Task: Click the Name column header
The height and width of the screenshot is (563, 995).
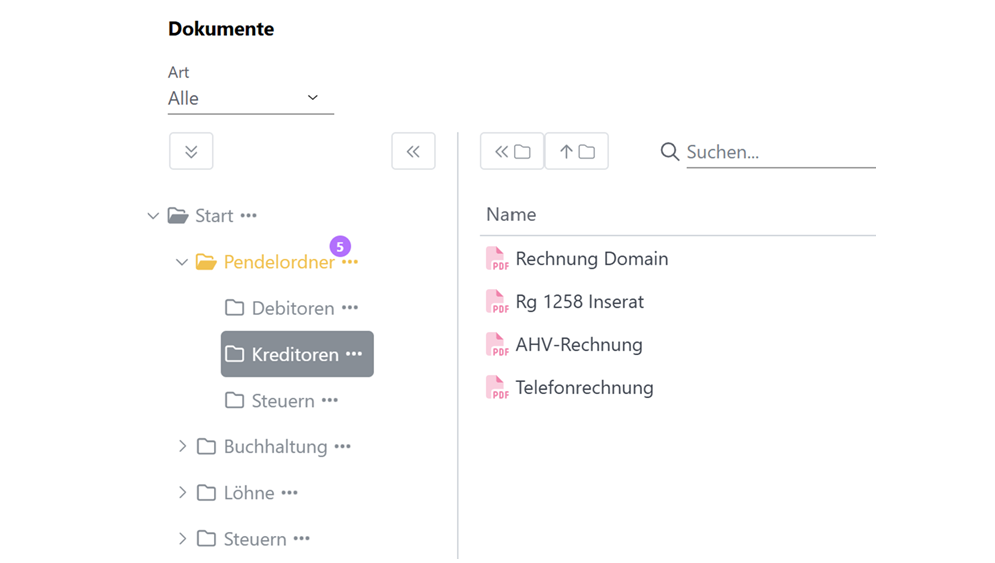Action: [x=511, y=214]
